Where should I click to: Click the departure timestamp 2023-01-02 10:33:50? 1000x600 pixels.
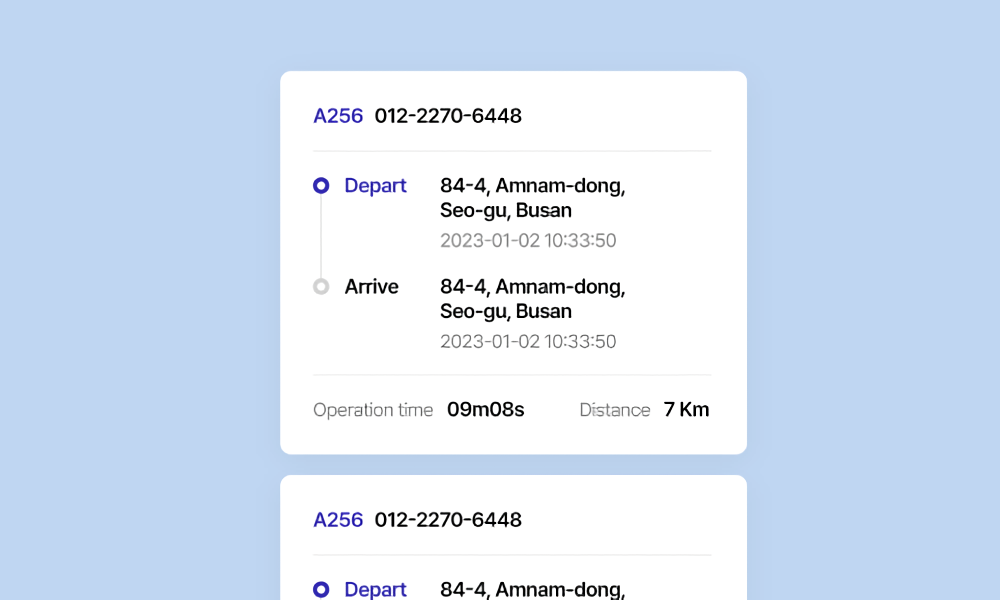[x=528, y=241]
